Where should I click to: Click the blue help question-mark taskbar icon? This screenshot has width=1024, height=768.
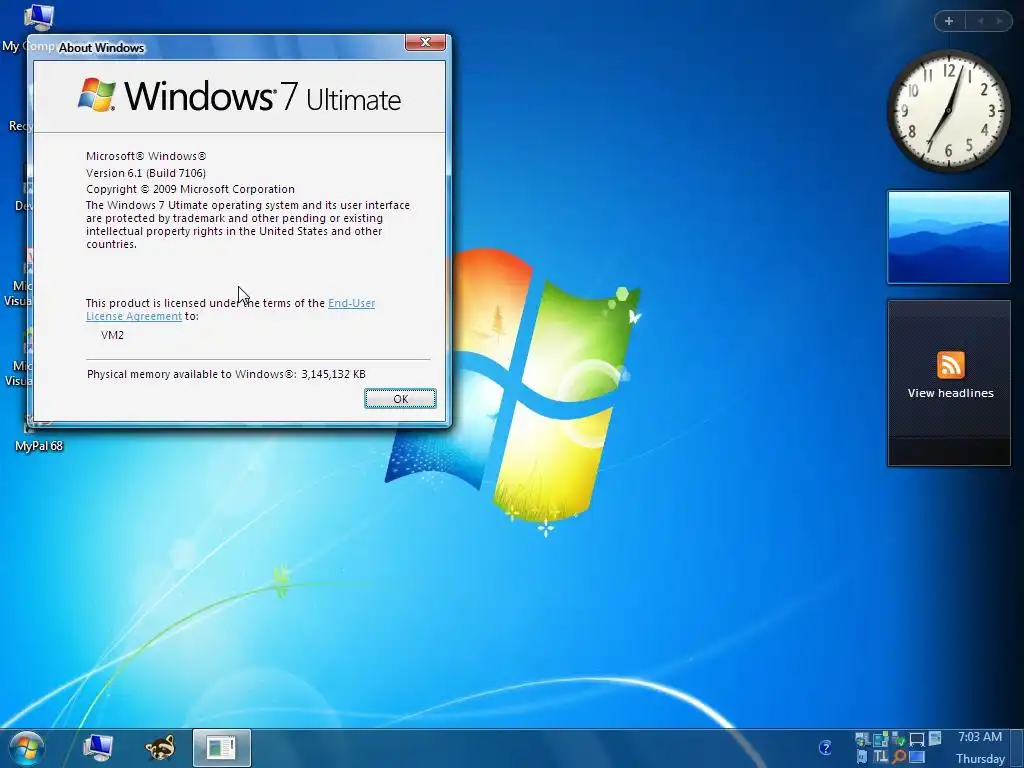coord(825,748)
